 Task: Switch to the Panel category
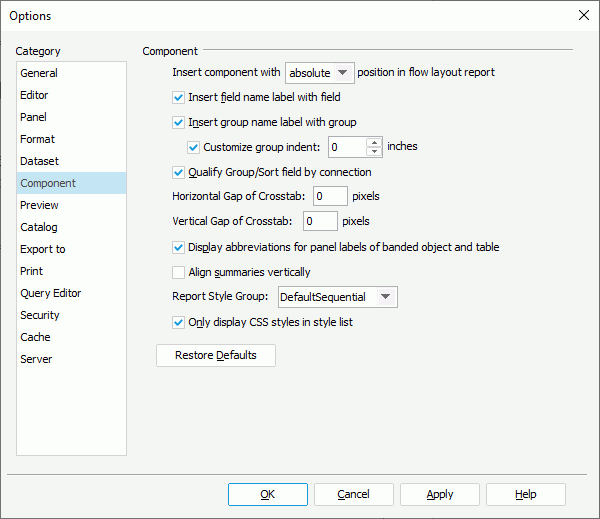coord(71,117)
